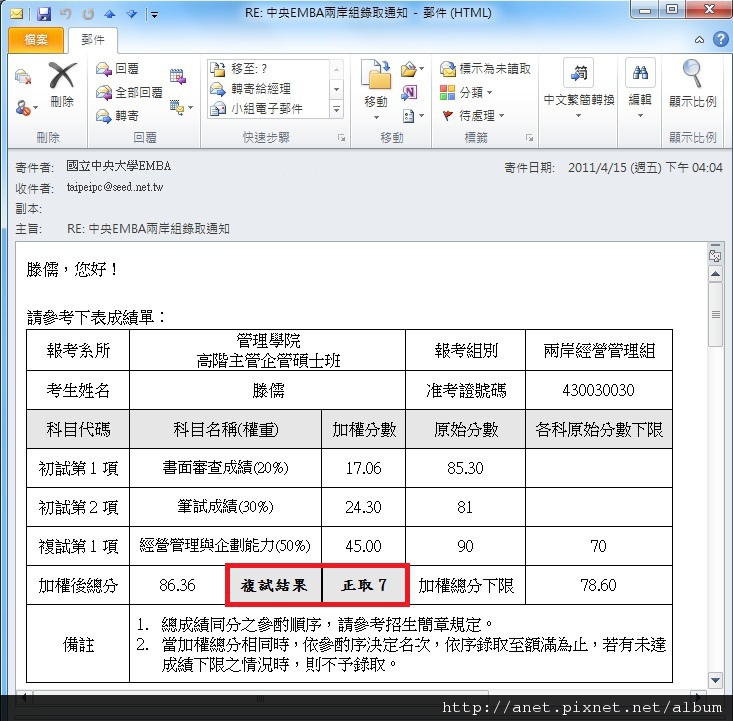
Task: Open the Actions dropdown icon
Action: coord(412,115)
